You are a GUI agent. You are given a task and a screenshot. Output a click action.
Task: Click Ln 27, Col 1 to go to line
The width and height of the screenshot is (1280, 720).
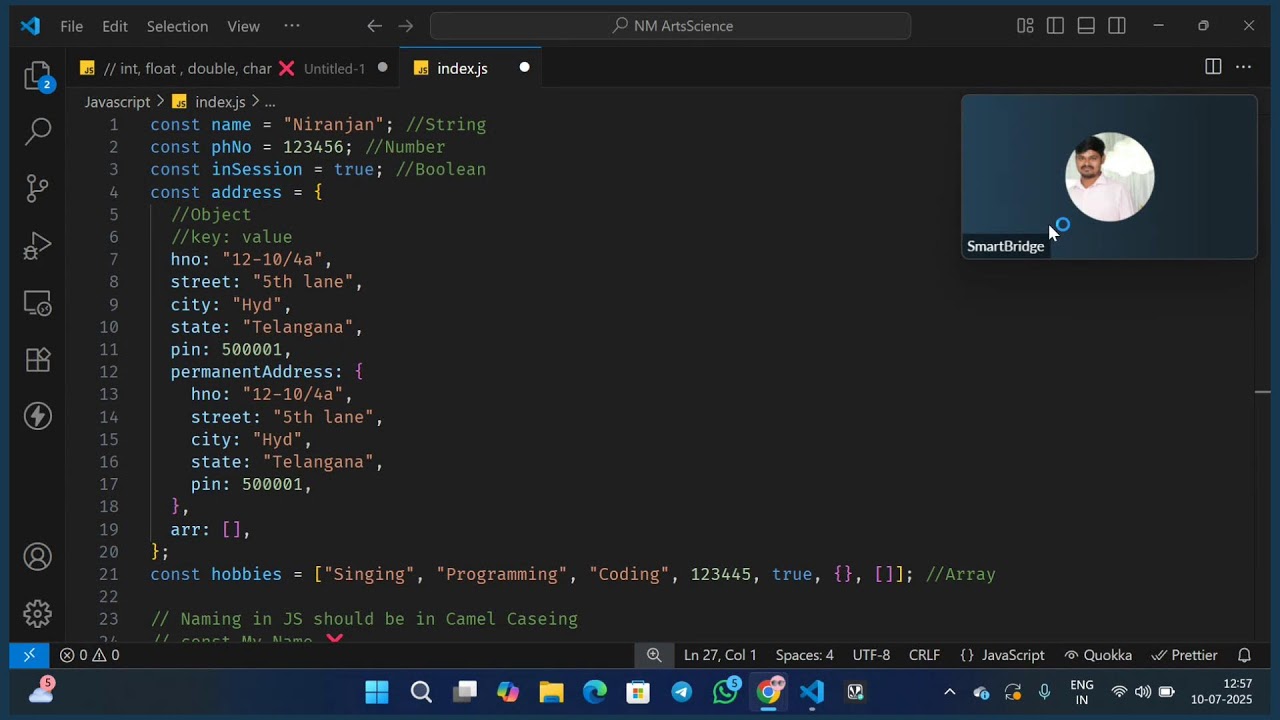click(720, 655)
